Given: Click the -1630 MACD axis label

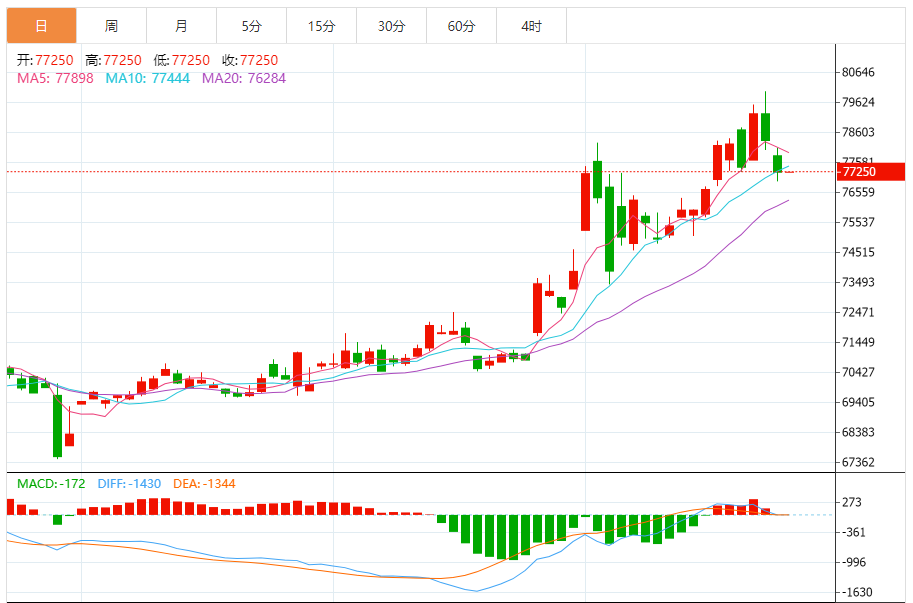Looking at the screenshot, I should click(858, 592).
